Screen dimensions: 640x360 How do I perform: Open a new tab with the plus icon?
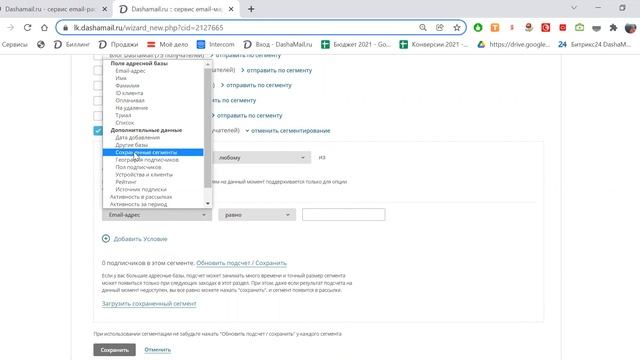251,9
